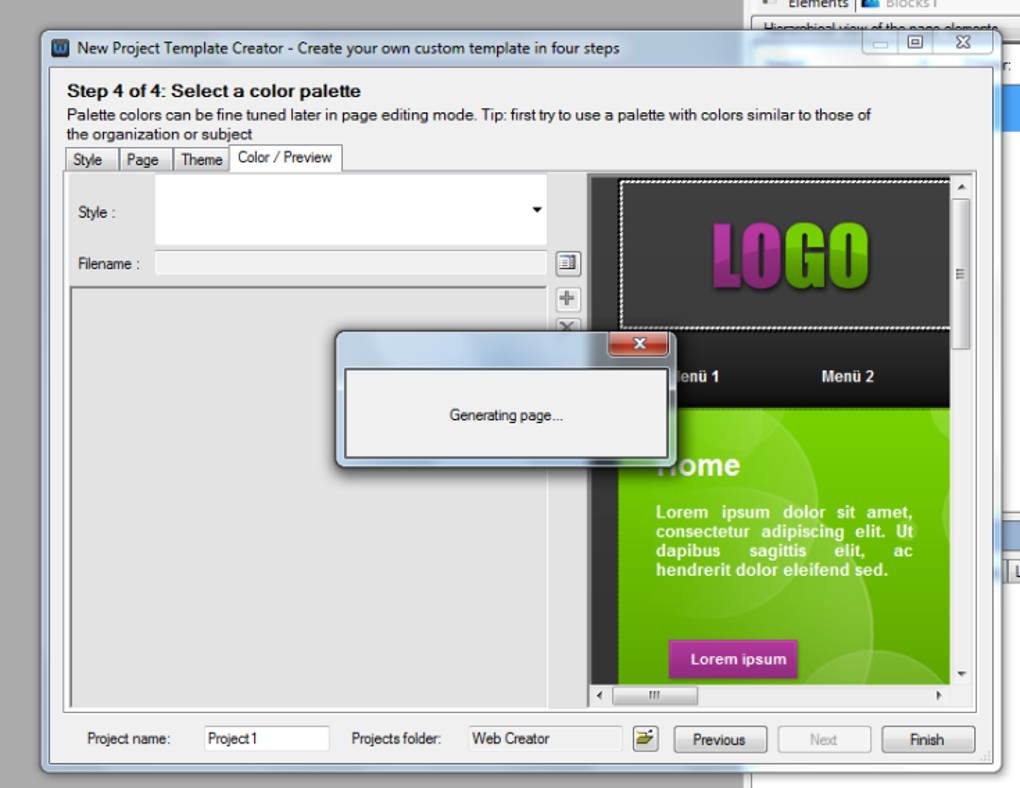Click the Generating page... message text

[x=506, y=415]
